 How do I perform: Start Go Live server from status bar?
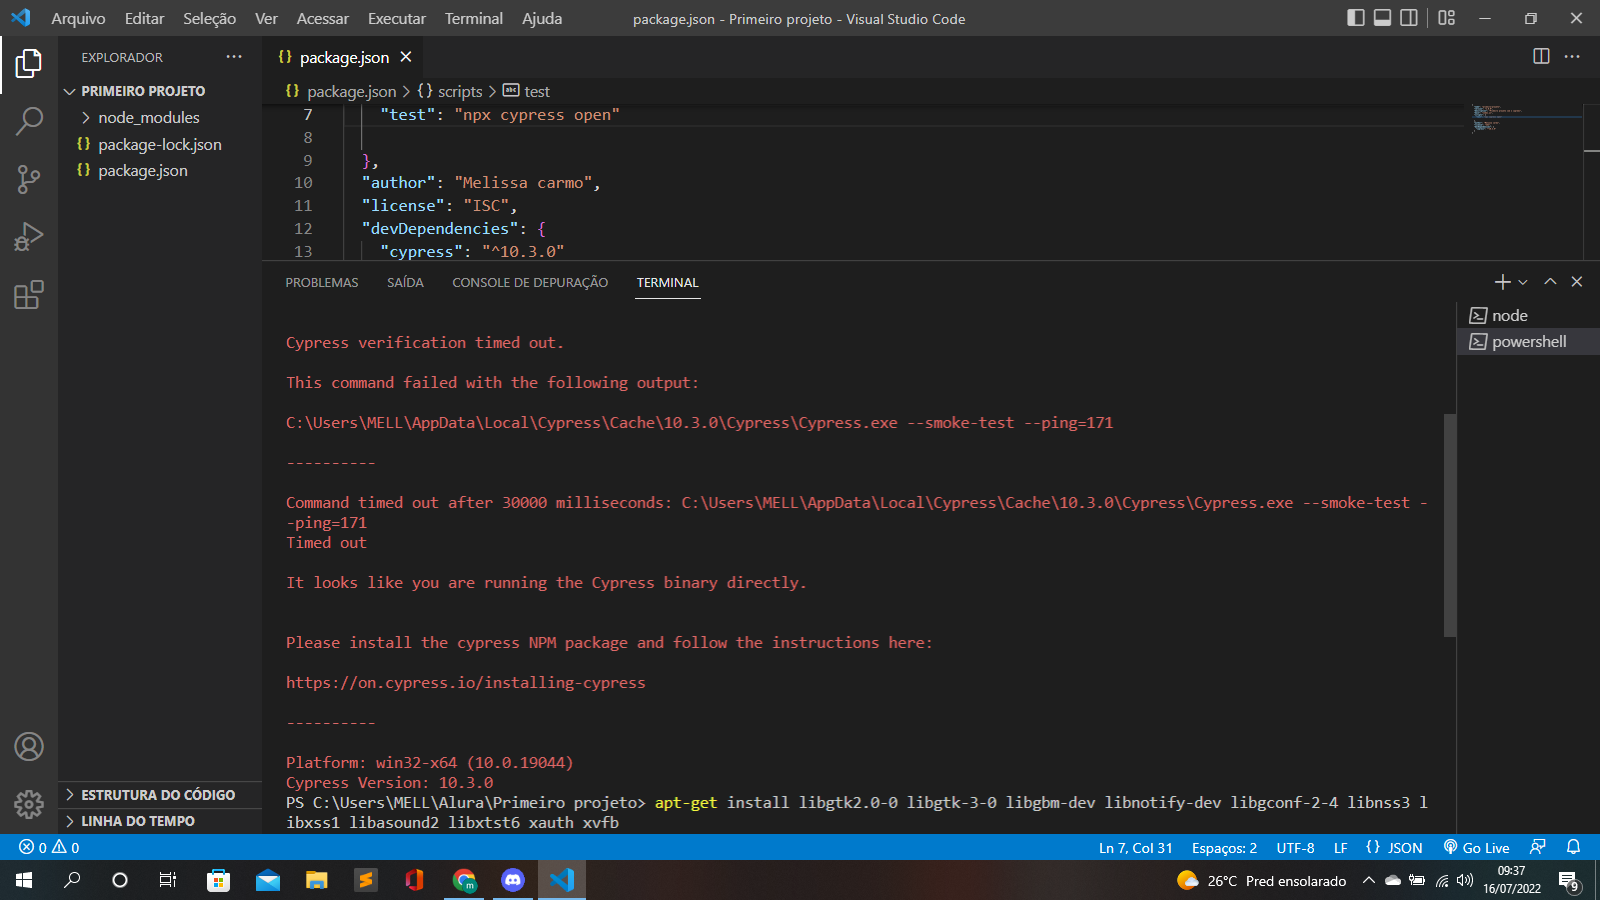point(1476,848)
